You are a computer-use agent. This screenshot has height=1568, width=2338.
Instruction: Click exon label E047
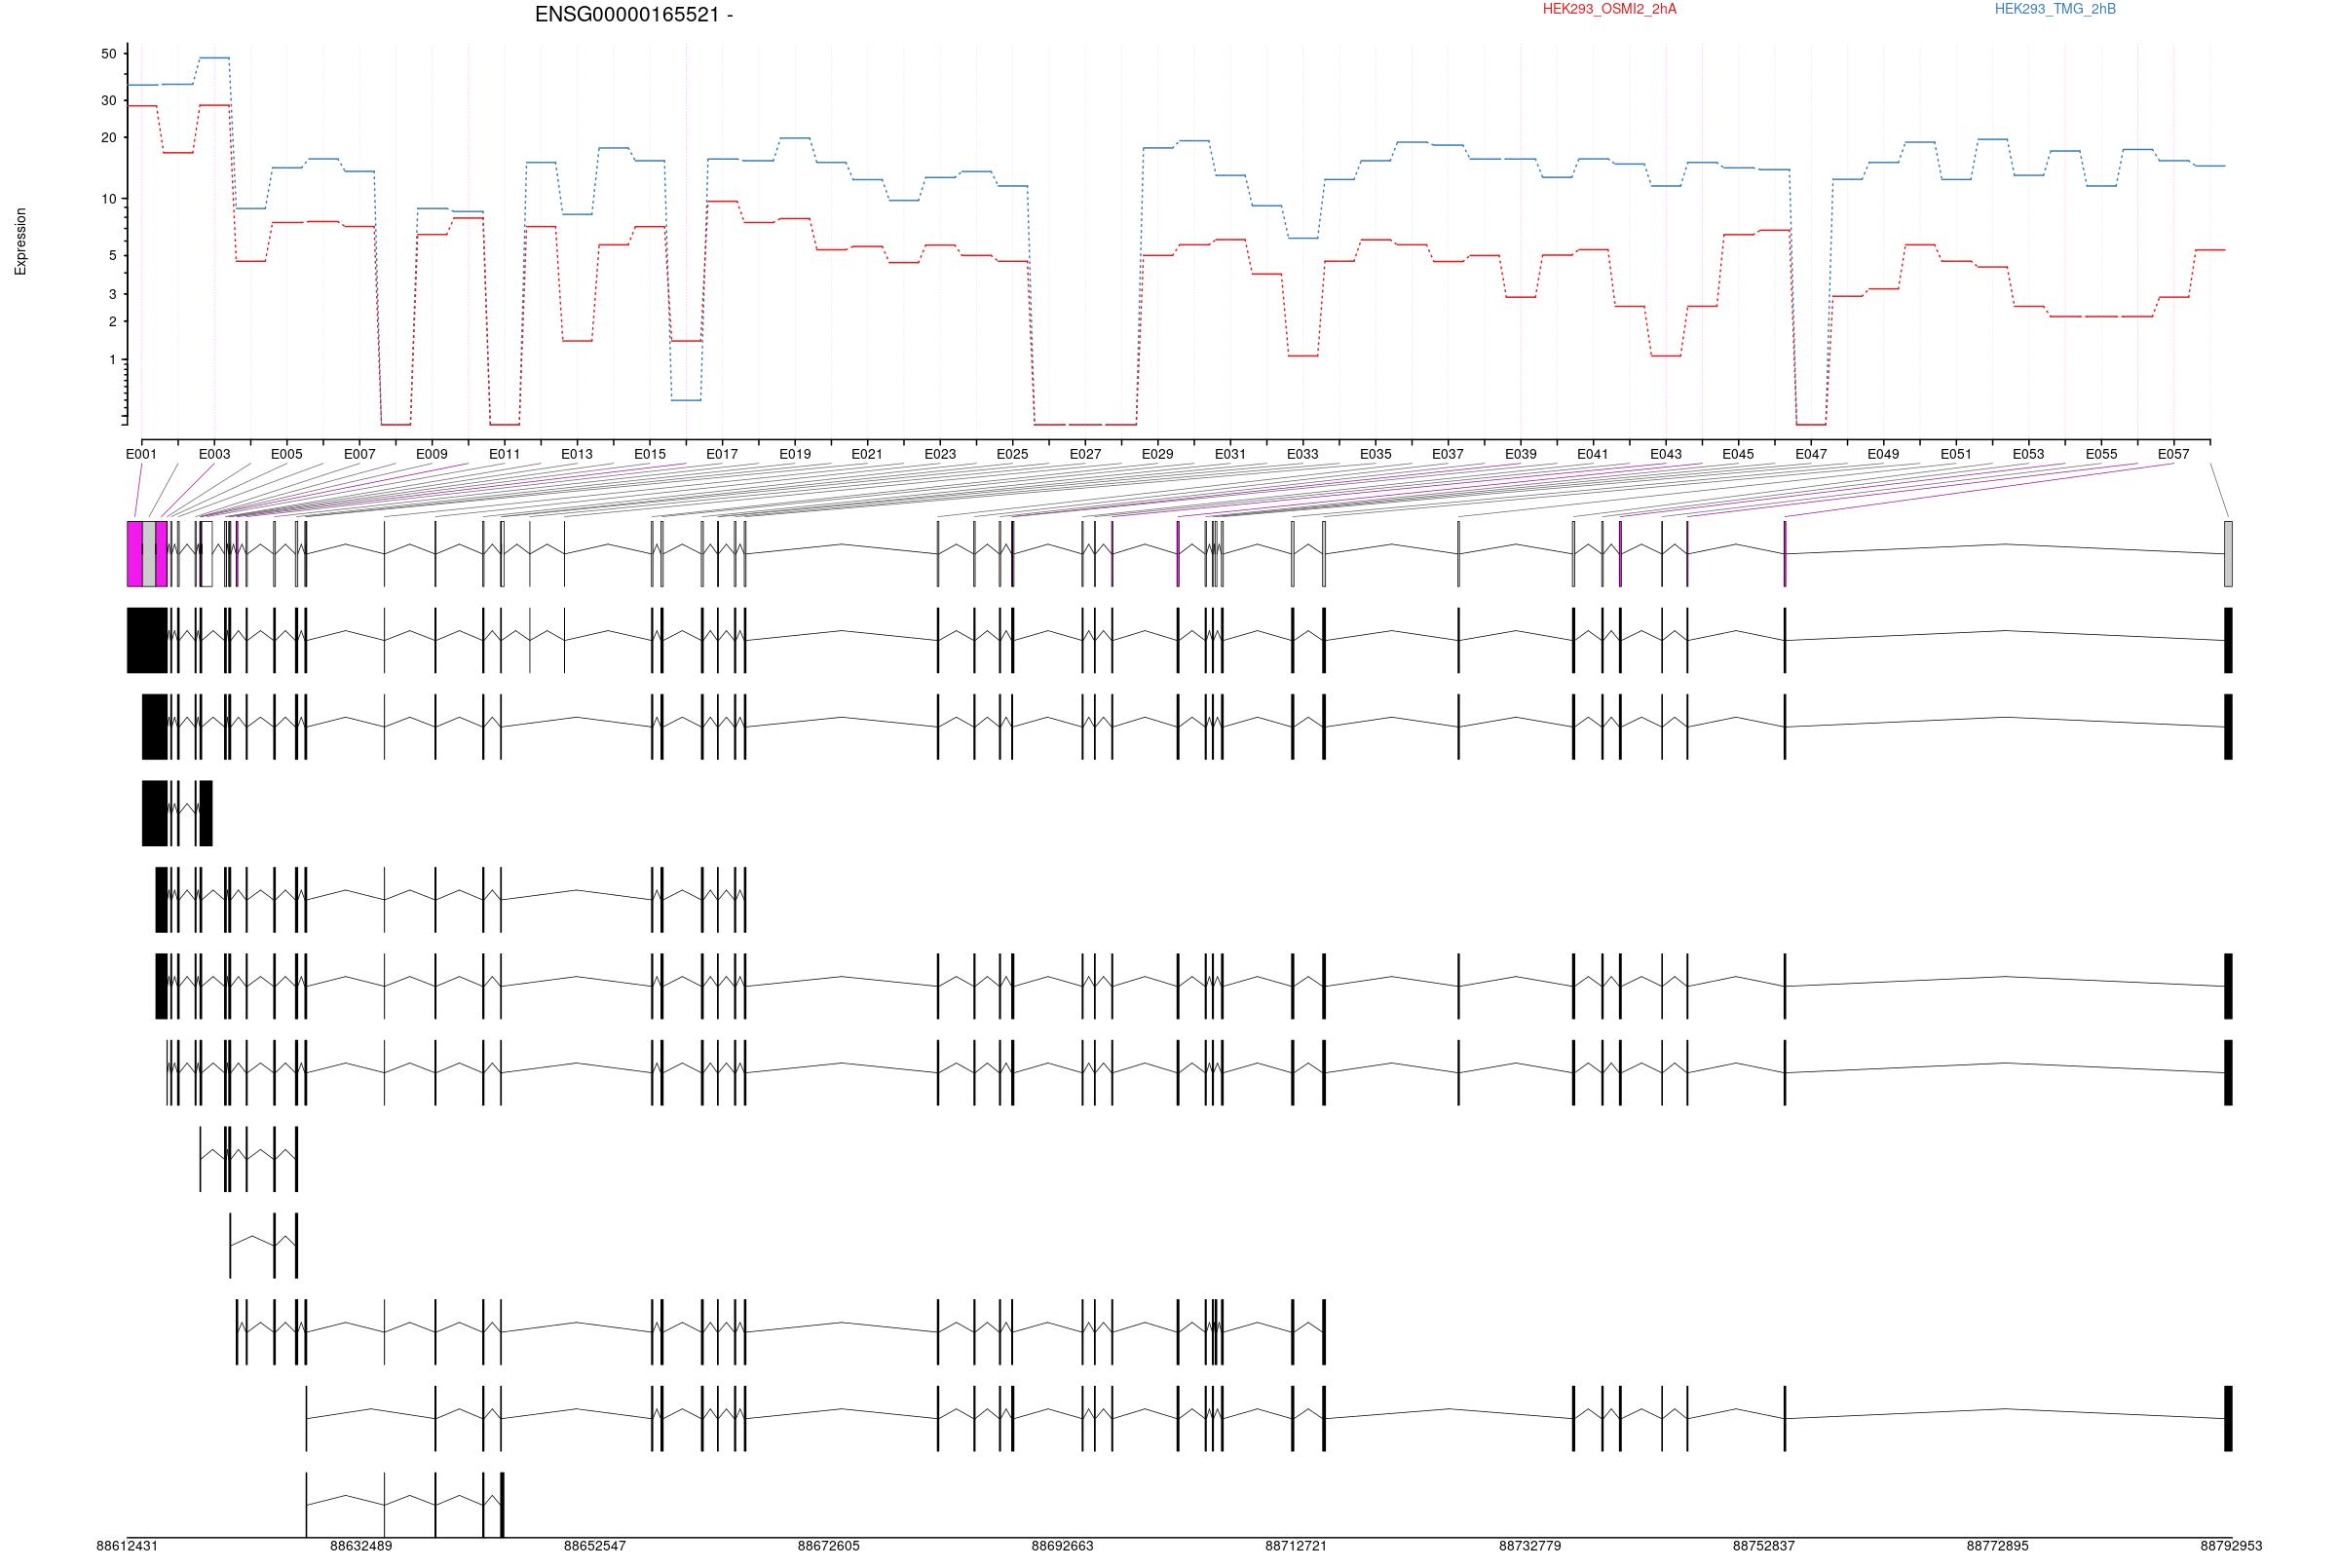point(1811,454)
